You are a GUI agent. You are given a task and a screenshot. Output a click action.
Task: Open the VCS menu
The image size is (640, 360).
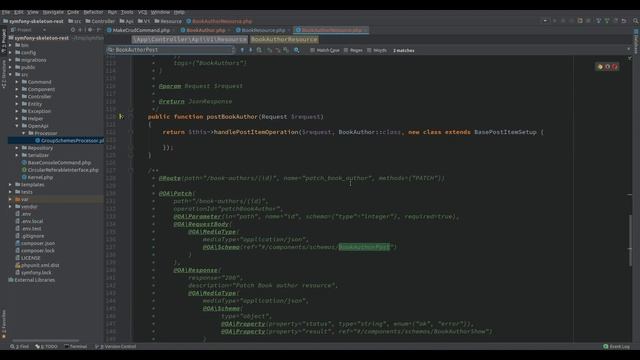pyautogui.click(x=142, y=12)
